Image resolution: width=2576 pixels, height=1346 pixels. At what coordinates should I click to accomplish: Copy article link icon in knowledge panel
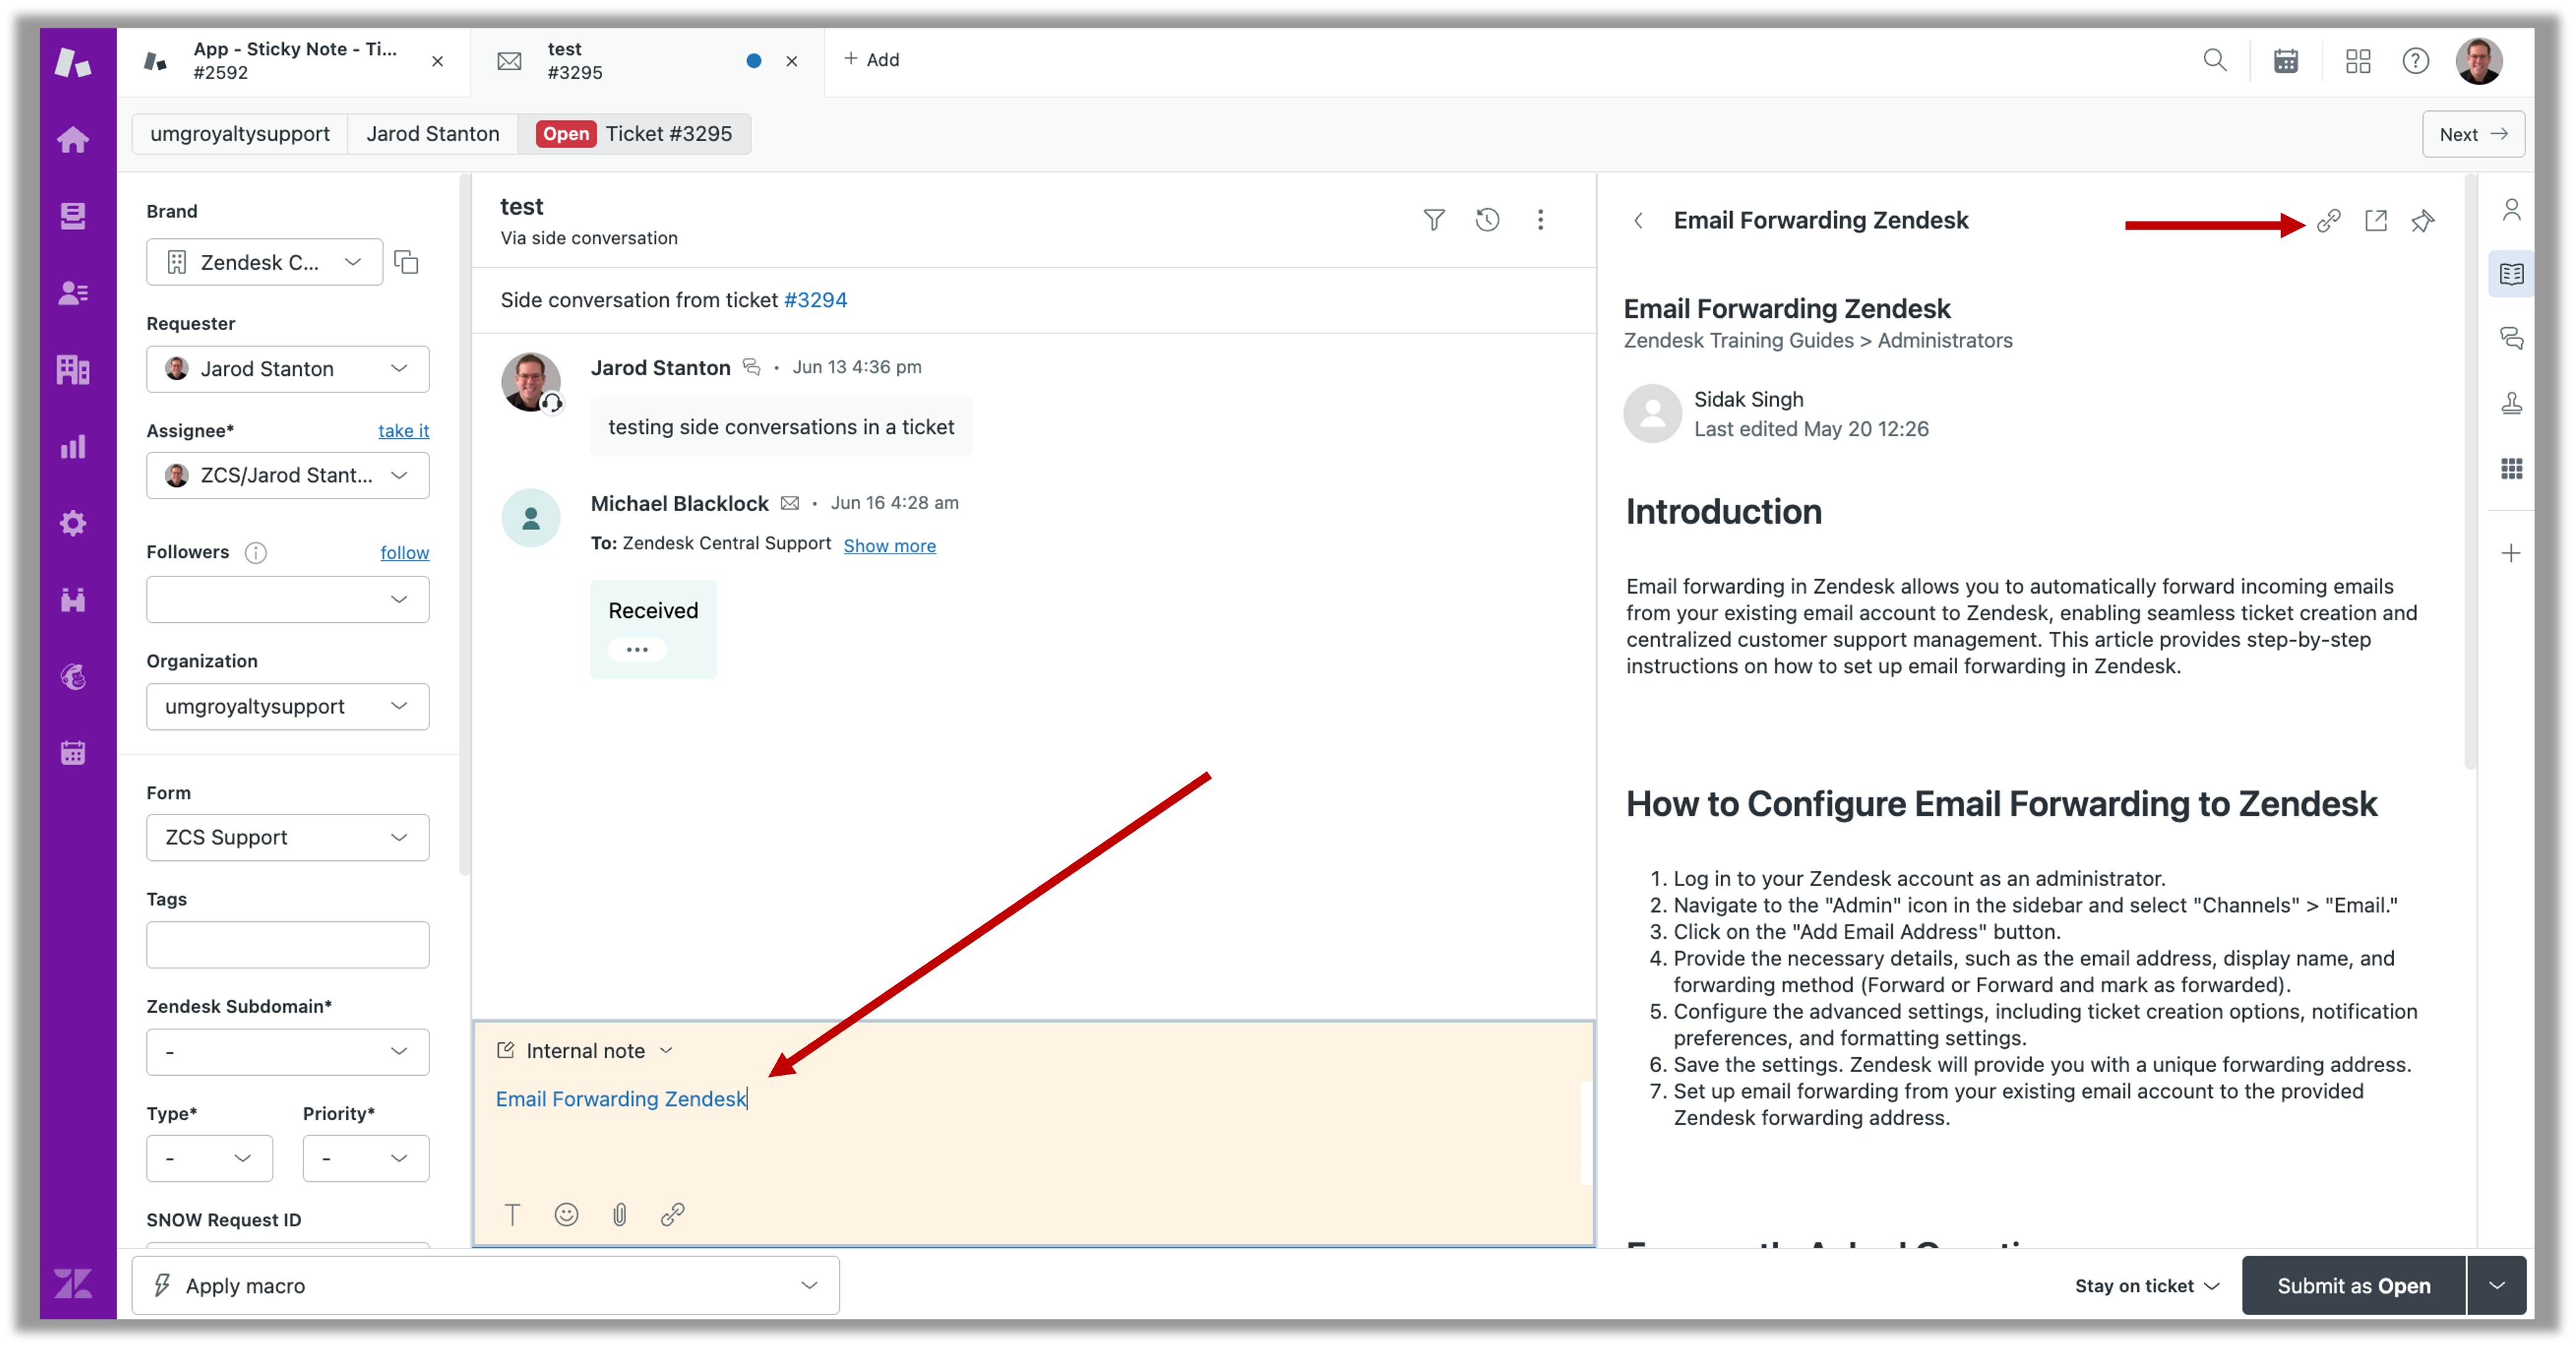[2328, 220]
